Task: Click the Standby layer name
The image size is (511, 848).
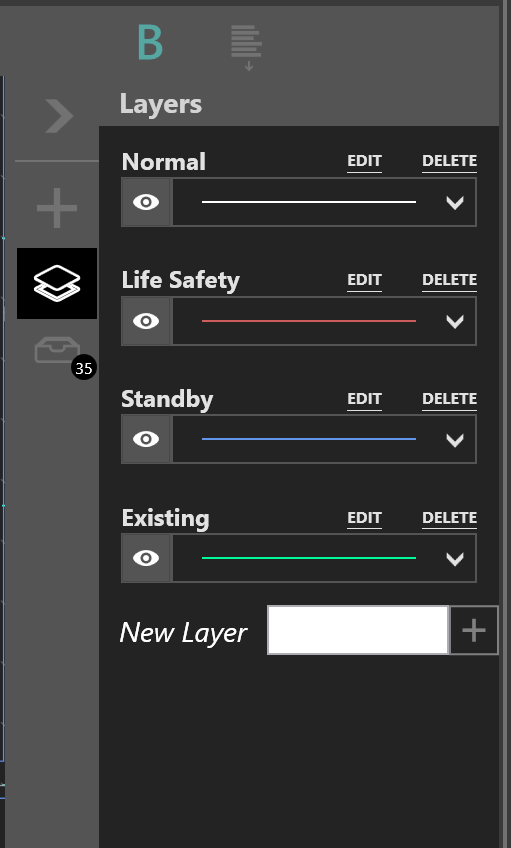Action: pos(167,400)
